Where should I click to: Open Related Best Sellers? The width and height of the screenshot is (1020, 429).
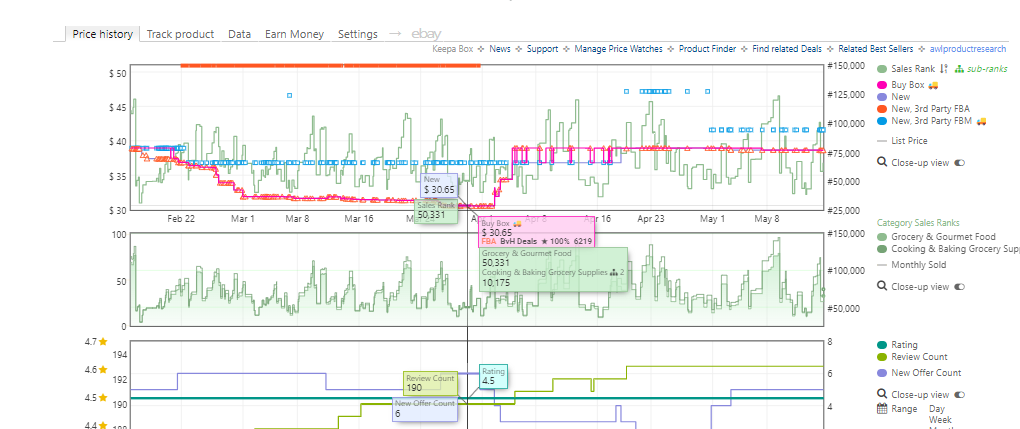click(876, 49)
